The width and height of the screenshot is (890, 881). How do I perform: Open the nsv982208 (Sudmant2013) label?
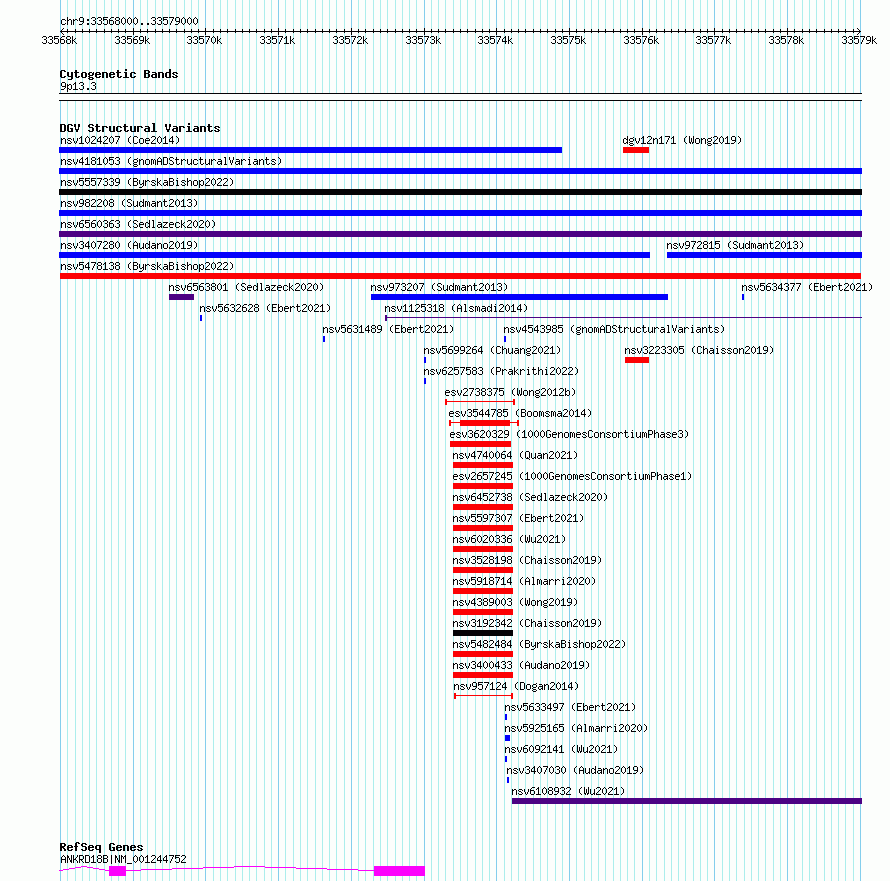(129, 203)
